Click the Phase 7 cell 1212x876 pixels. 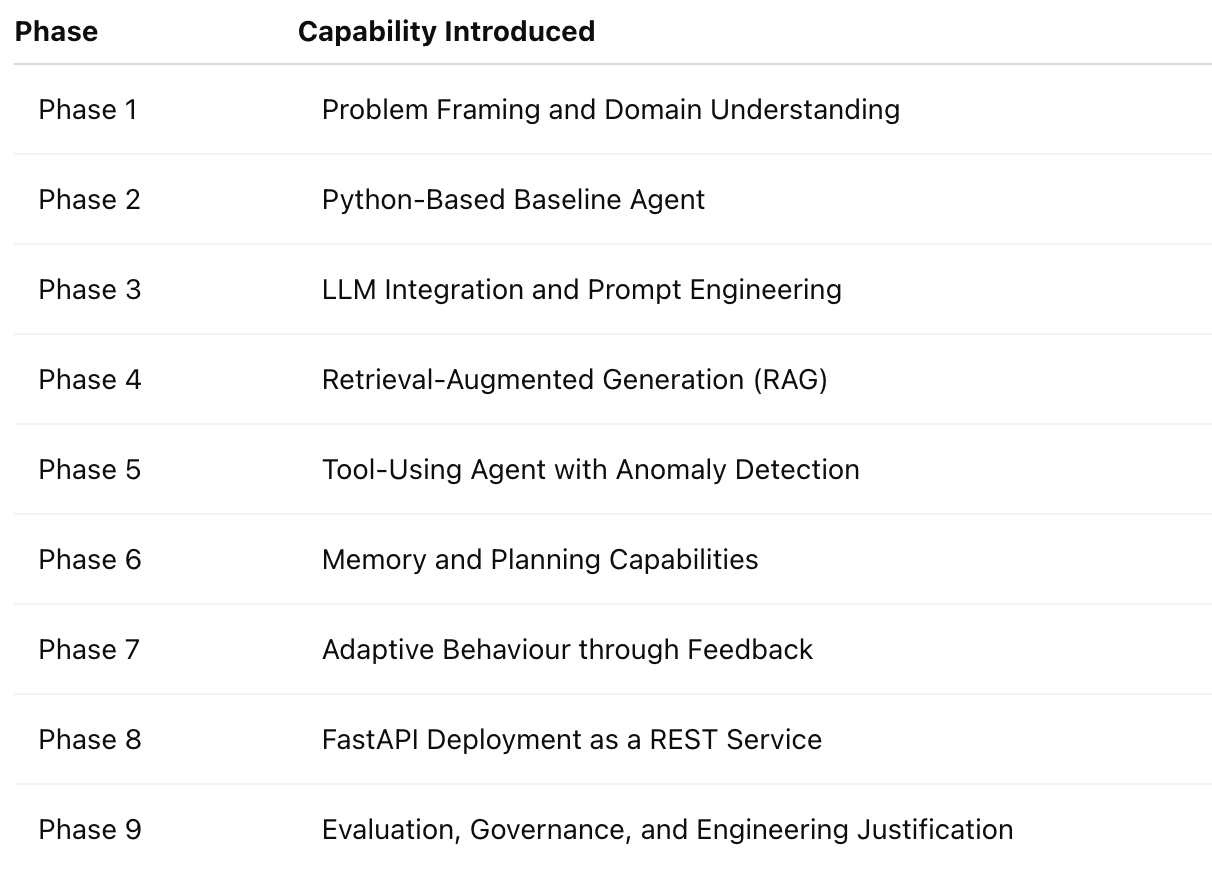[90, 650]
